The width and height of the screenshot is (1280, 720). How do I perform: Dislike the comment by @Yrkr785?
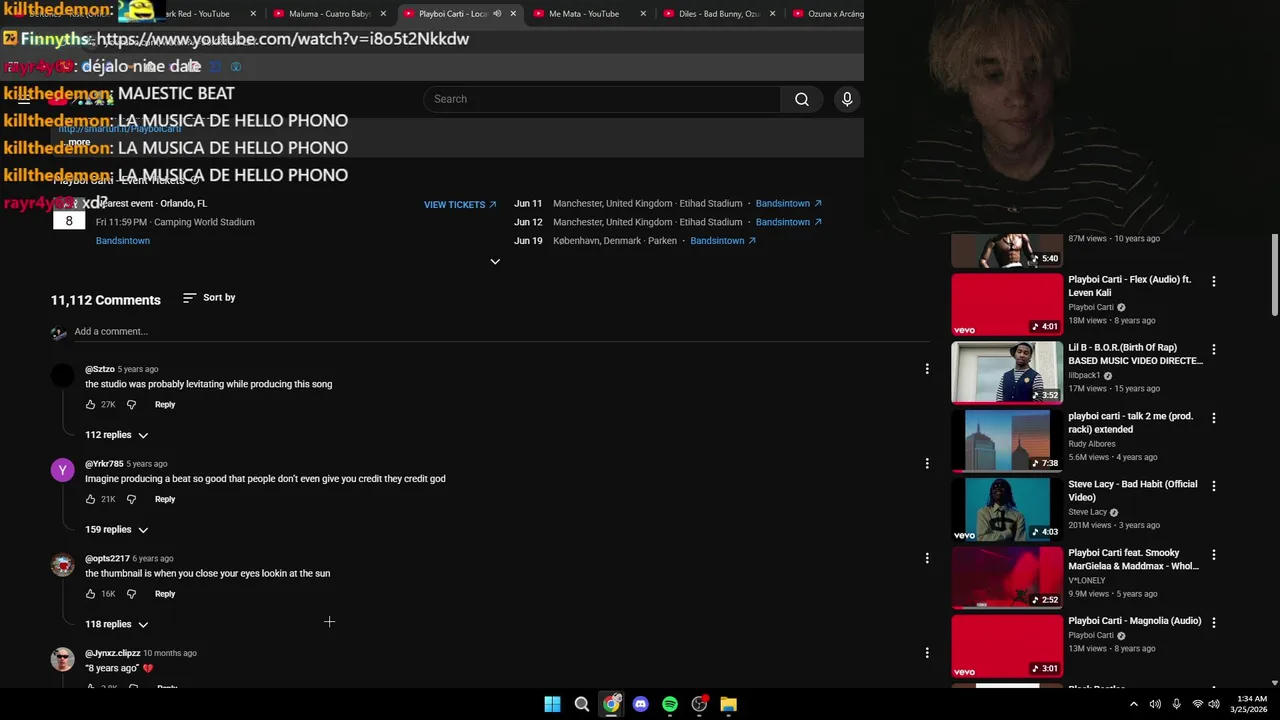coord(131,499)
